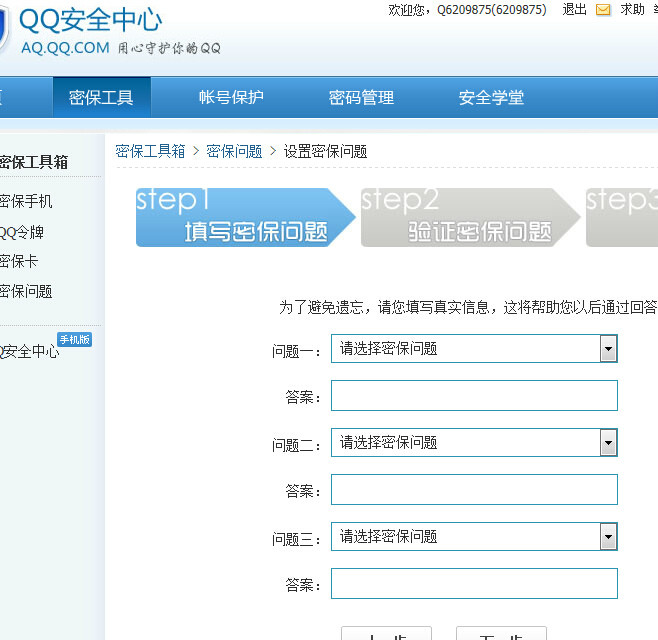Viewport: 658px width, 640px height.
Task: Open 密保手机 in the sidebar
Action: point(26,201)
